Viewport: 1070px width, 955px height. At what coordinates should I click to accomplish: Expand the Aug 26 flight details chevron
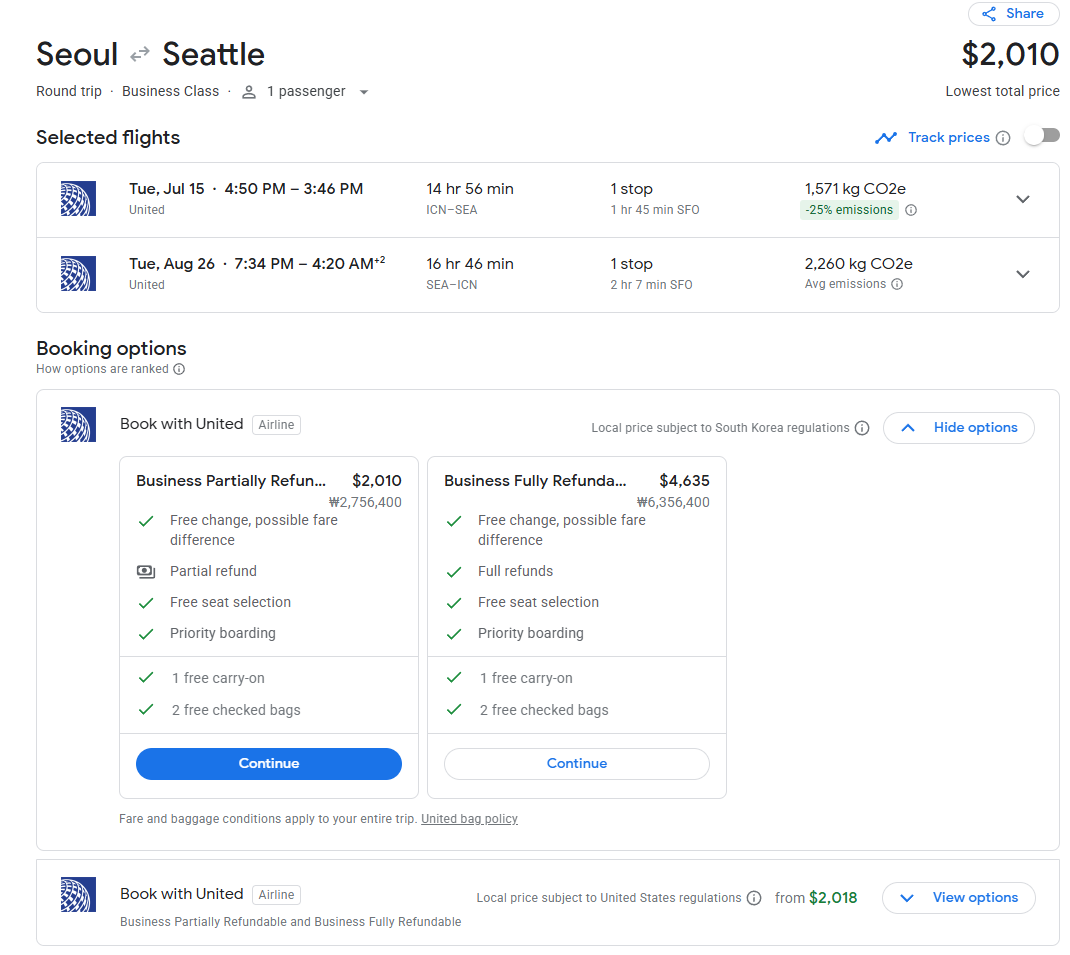tap(1022, 274)
